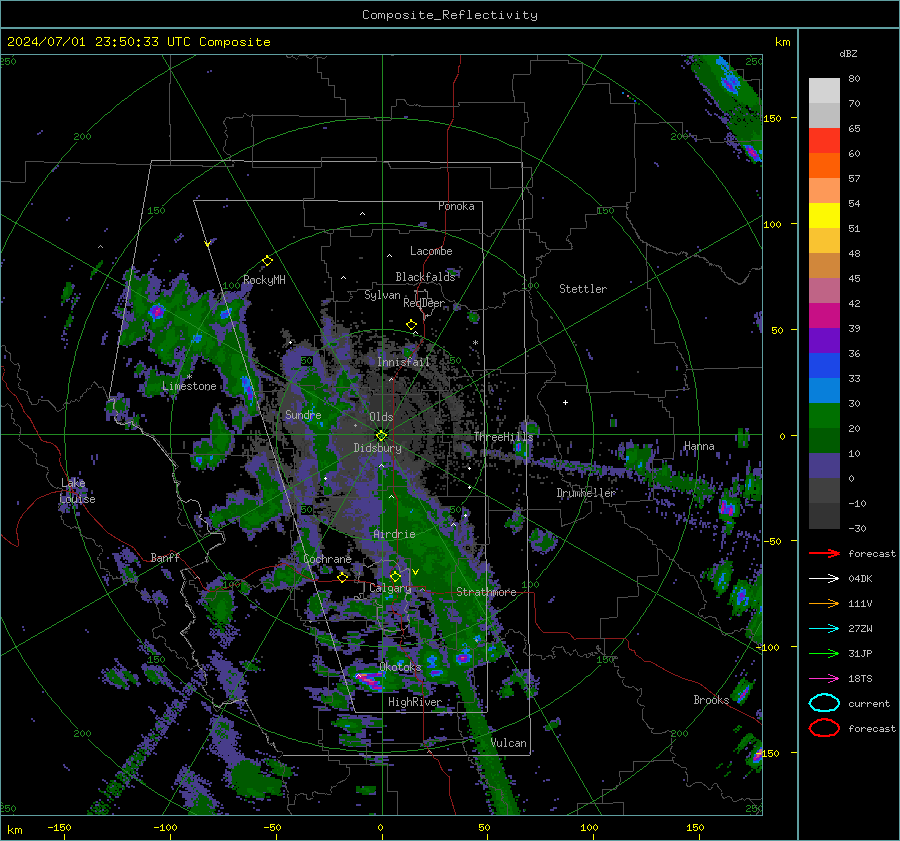Click the blue 36 dBZ legend swatch
The width and height of the screenshot is (900, 841).
[824, 365]
